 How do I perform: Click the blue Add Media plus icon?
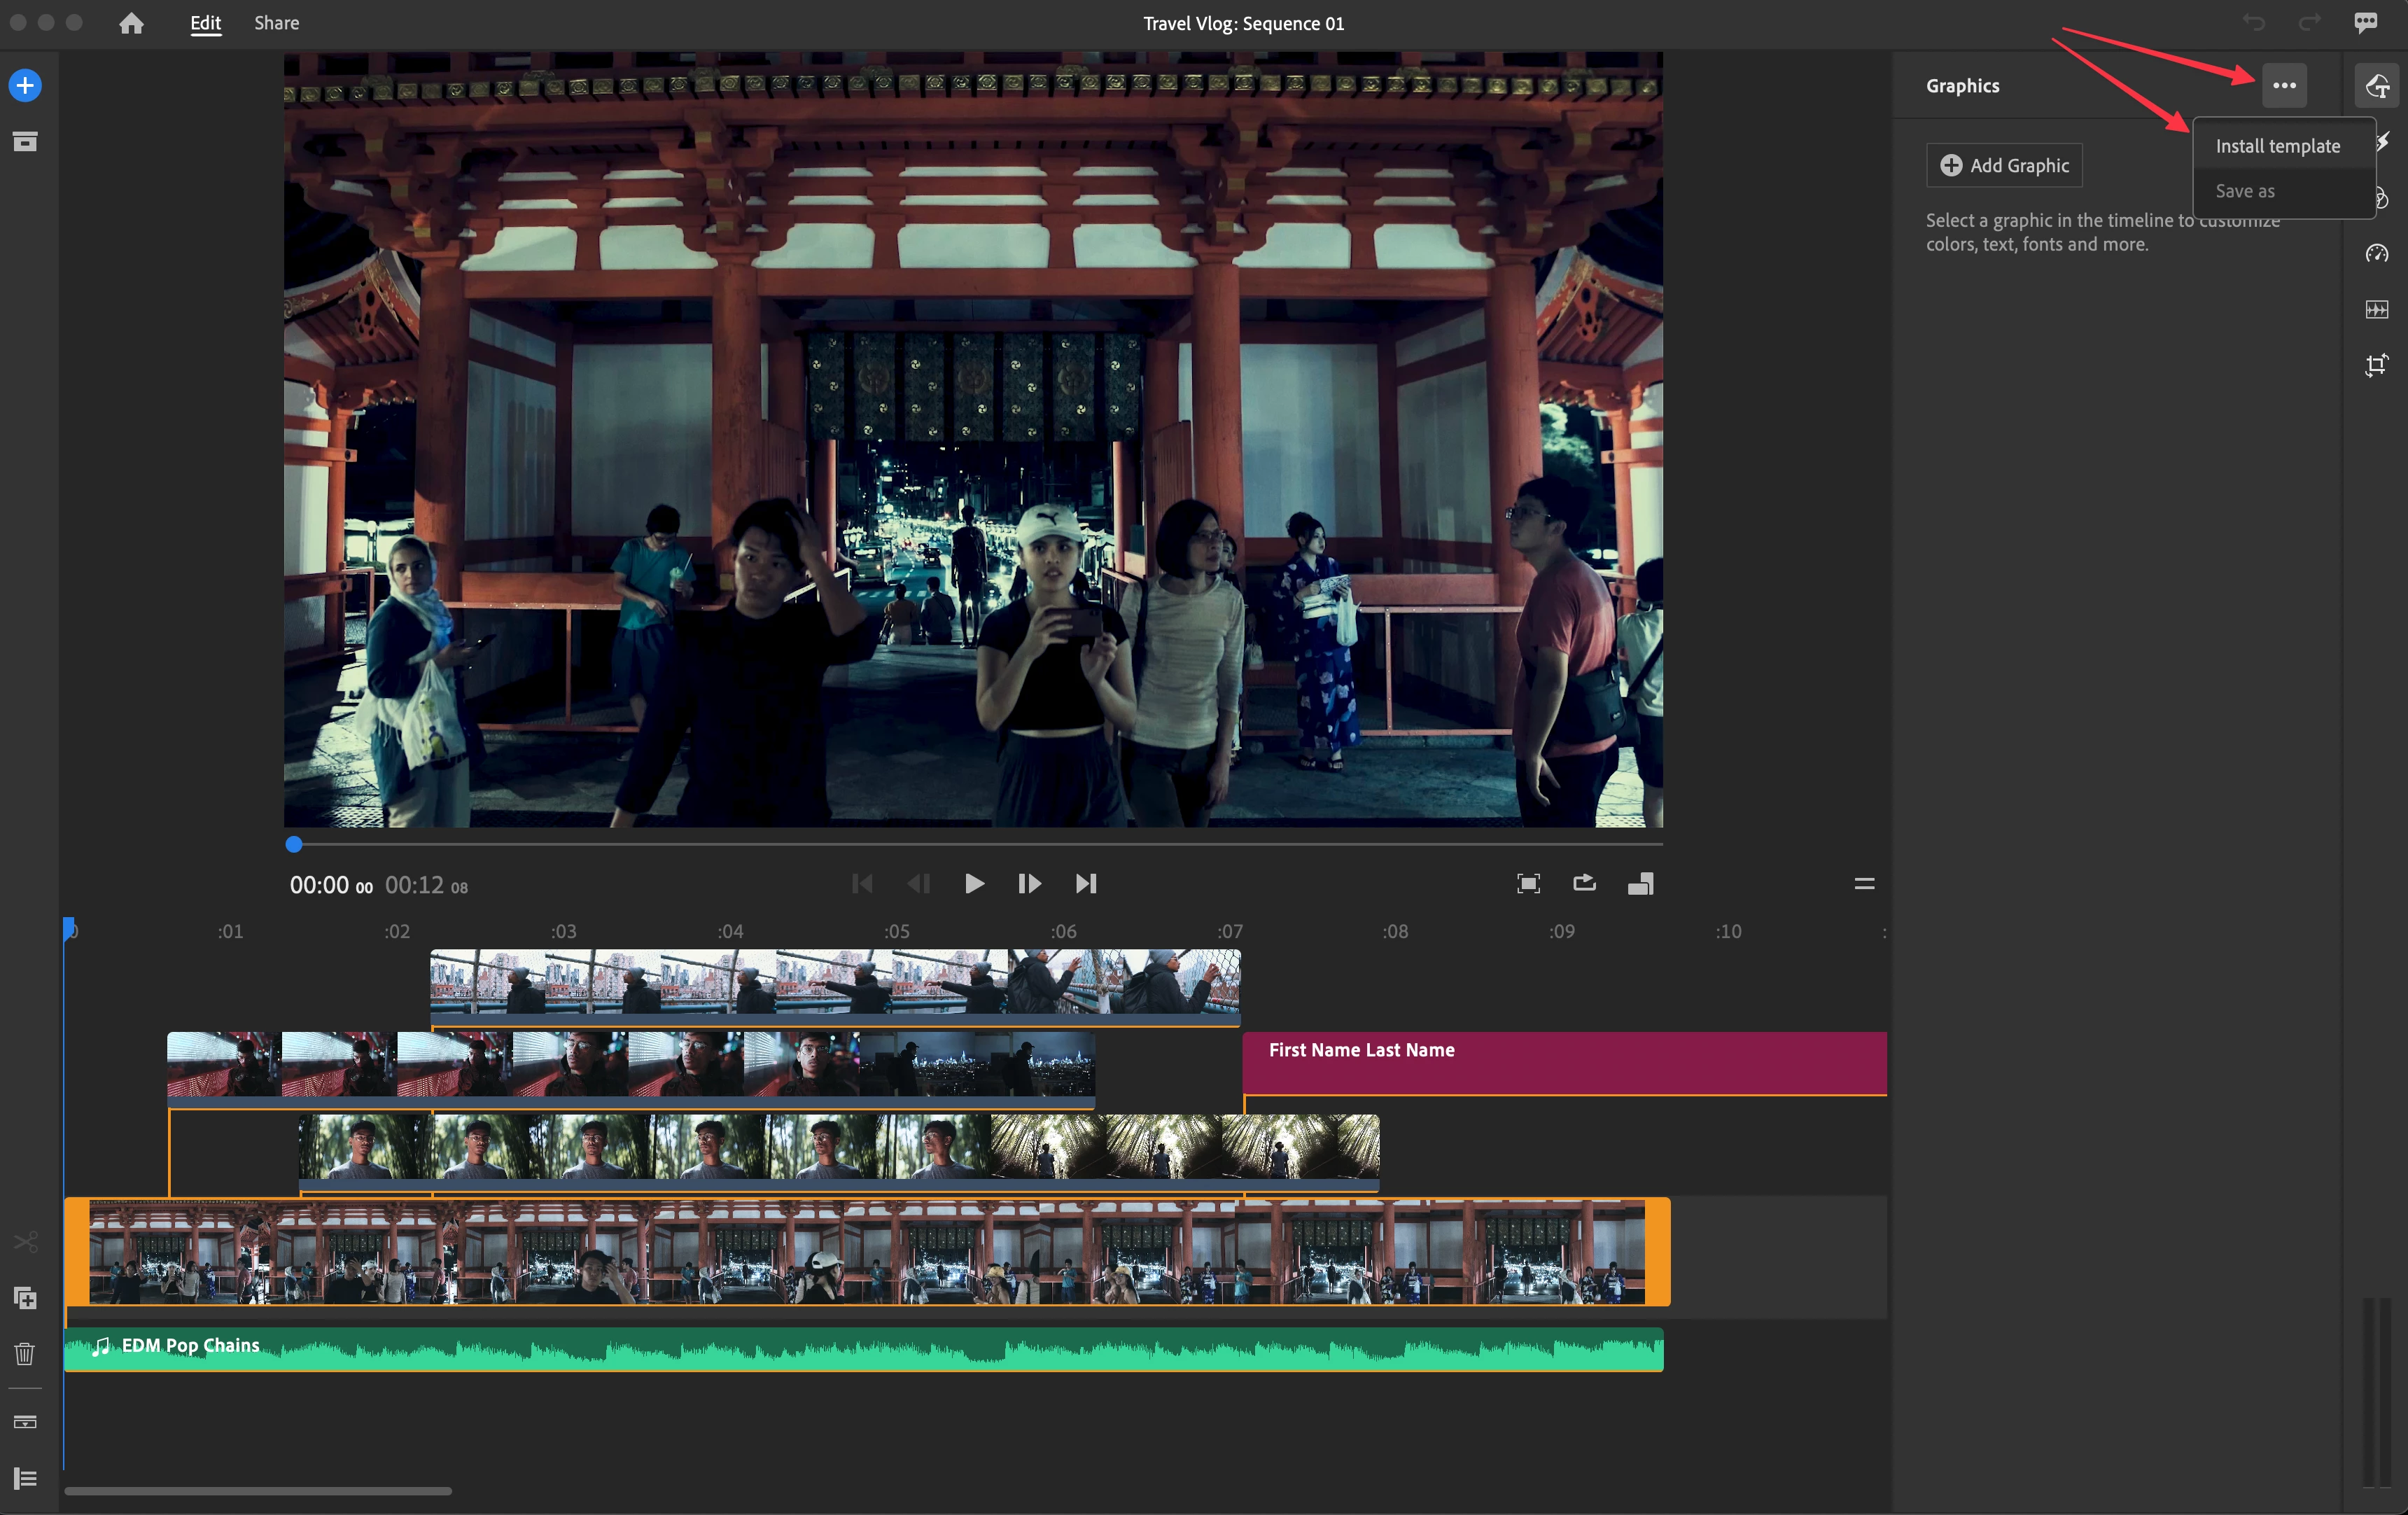coord(25,85)
